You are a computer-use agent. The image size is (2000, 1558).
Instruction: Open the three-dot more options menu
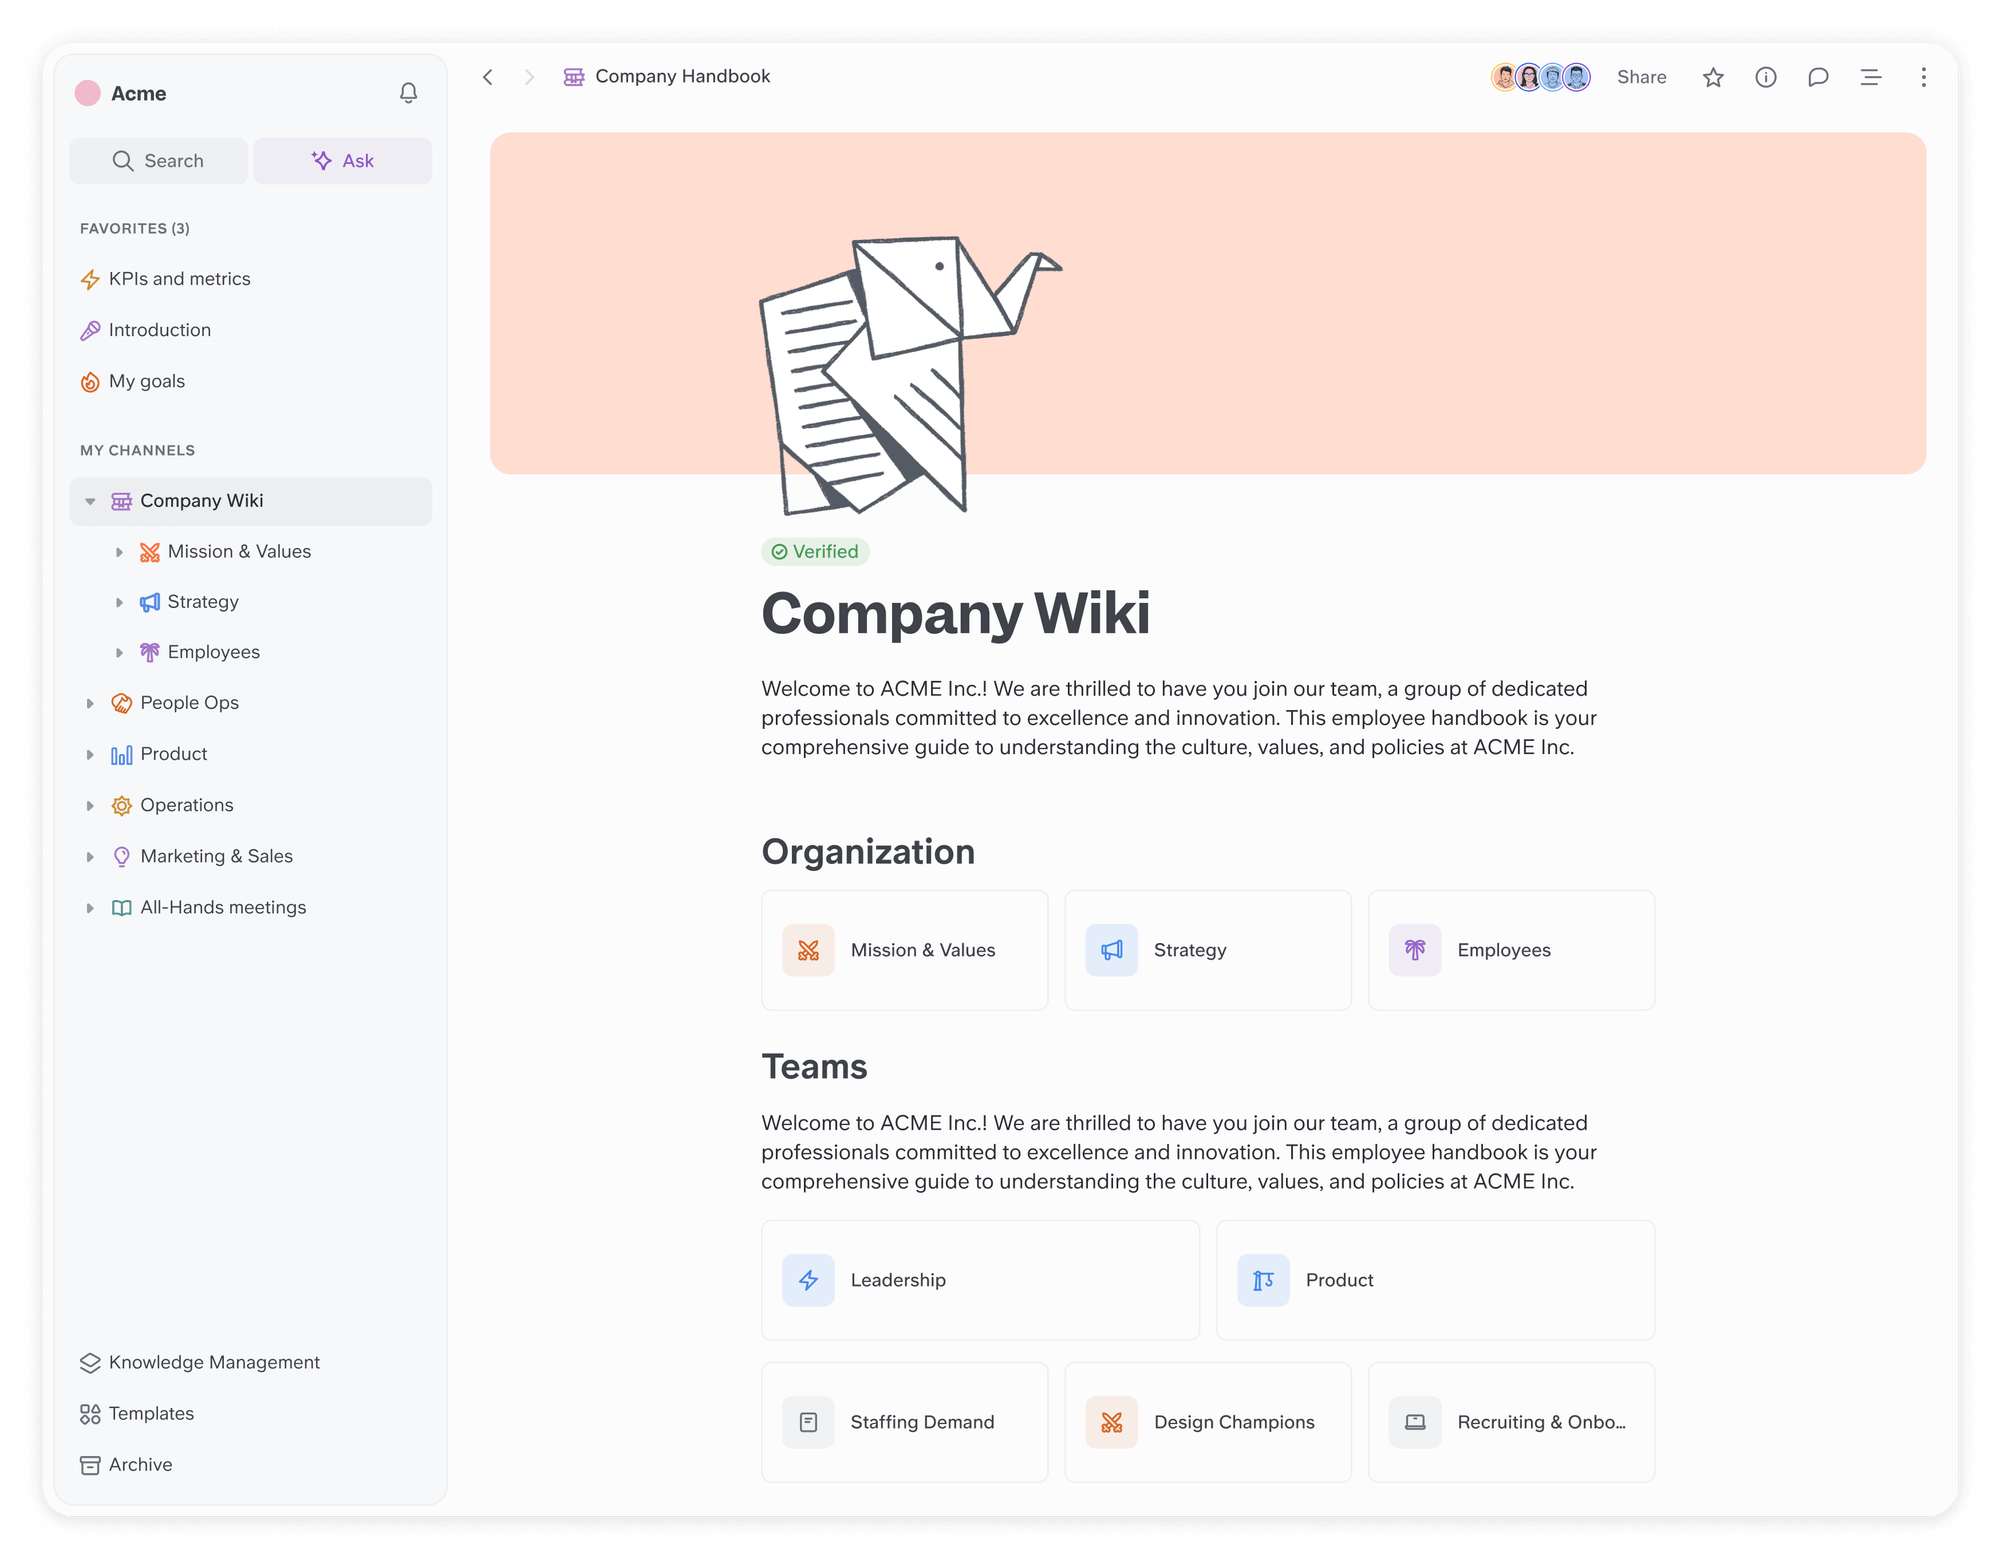[x=1922, y=77]
